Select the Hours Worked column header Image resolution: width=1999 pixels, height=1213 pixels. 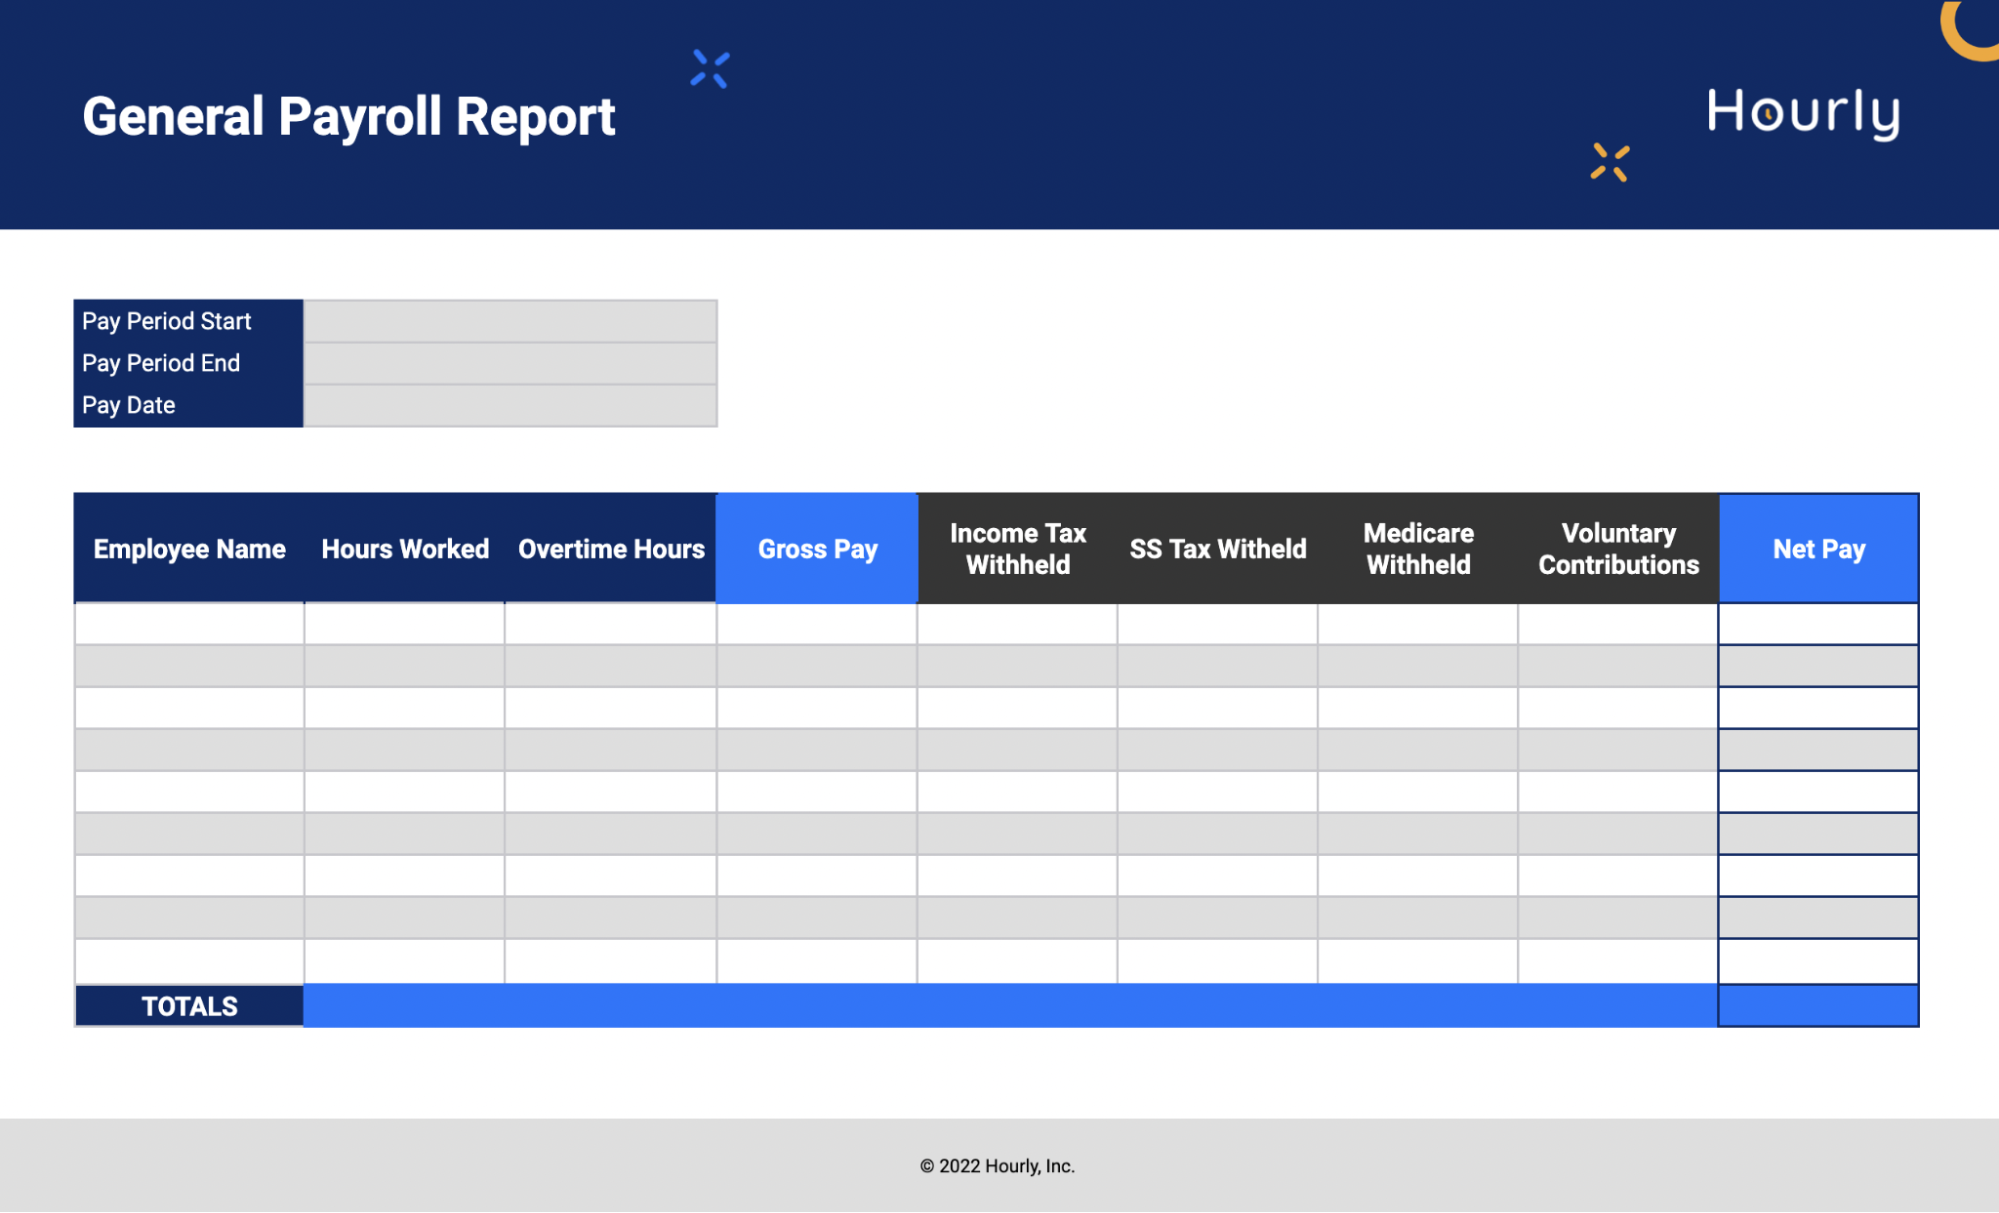click(405, 549)
